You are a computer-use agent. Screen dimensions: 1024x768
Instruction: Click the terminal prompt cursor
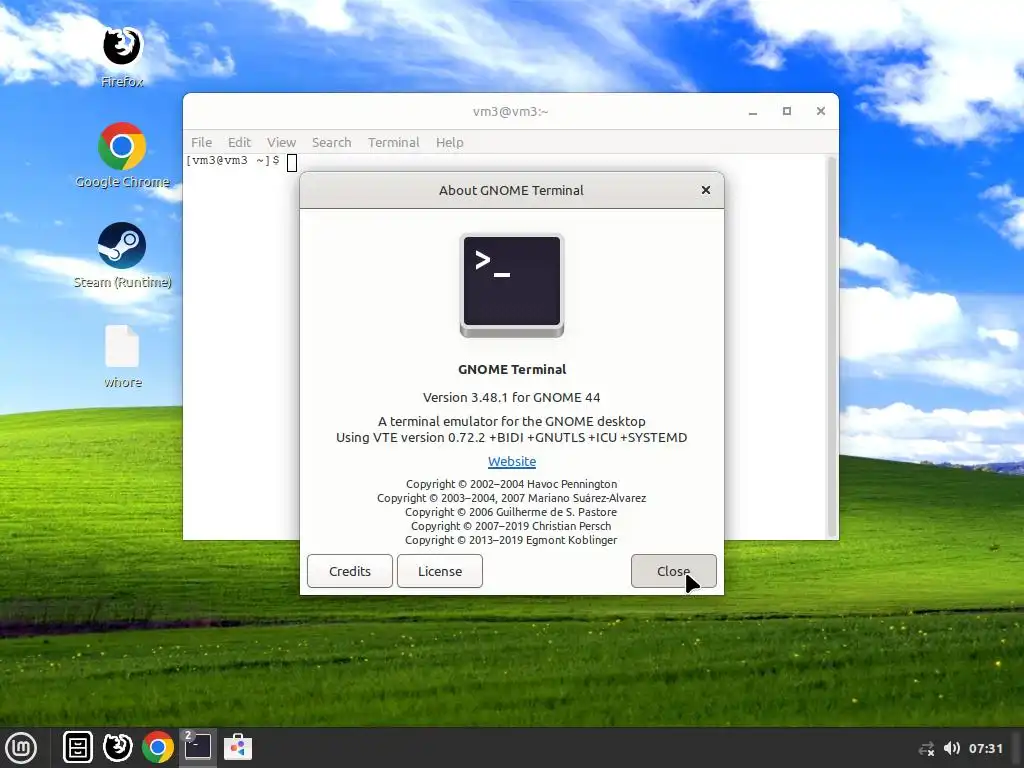[292, 163]
